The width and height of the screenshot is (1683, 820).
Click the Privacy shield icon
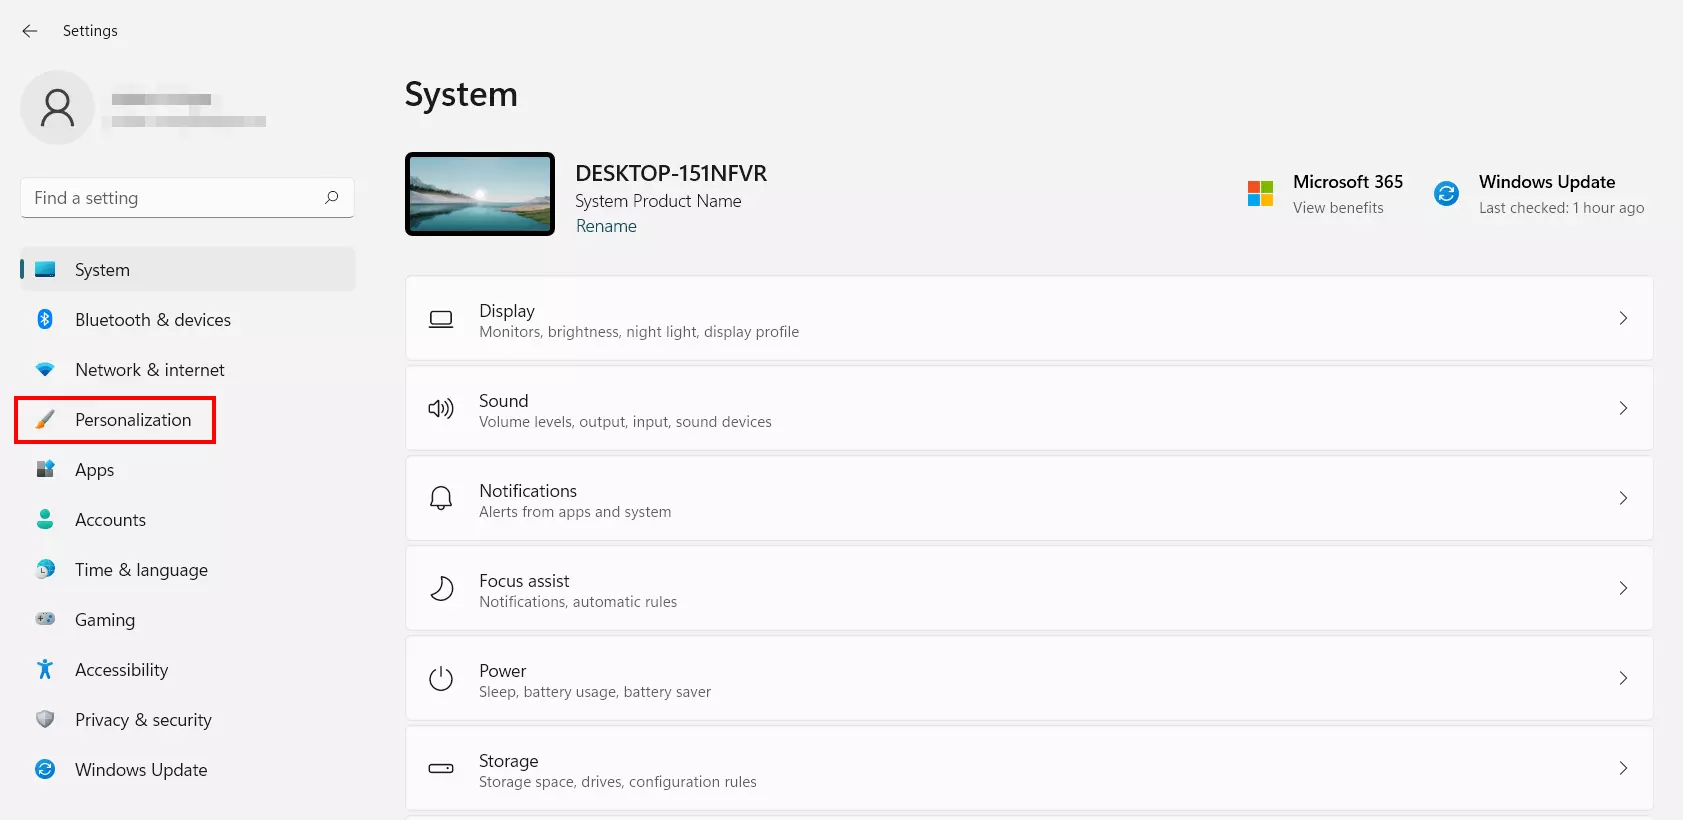45,719
